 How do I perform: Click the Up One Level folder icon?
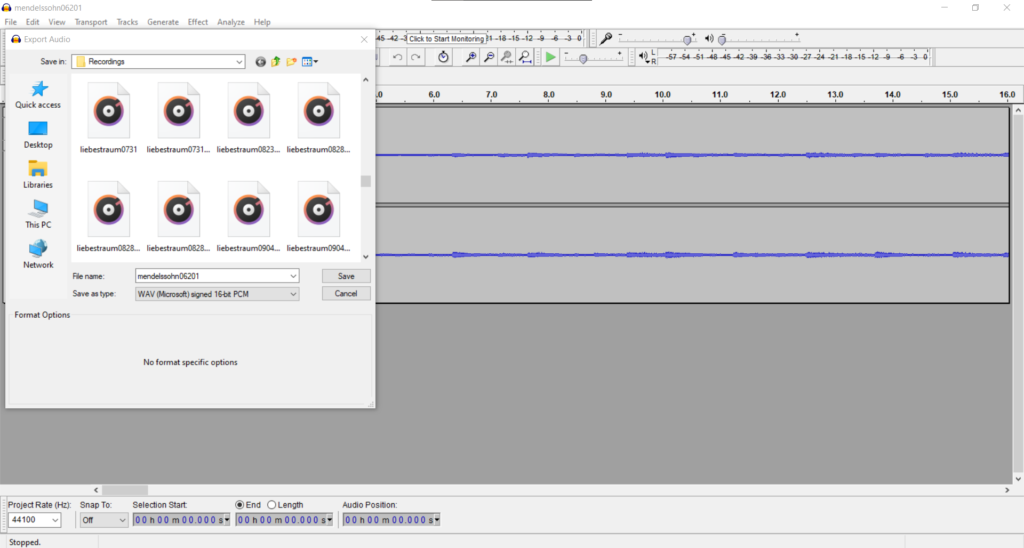click(276, 62)
